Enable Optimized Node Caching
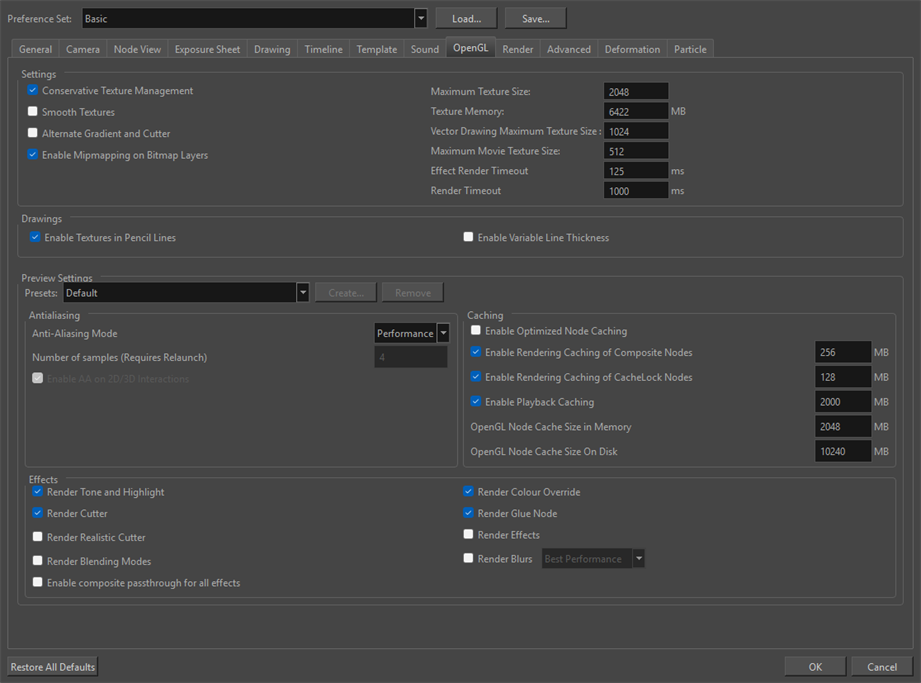This screenshot has width=921, height=683. tap(476, 331)
